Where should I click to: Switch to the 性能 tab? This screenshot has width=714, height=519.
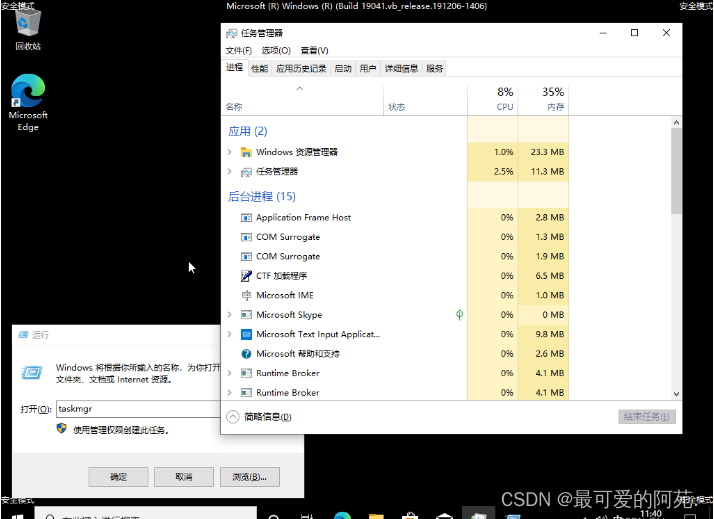260,69
